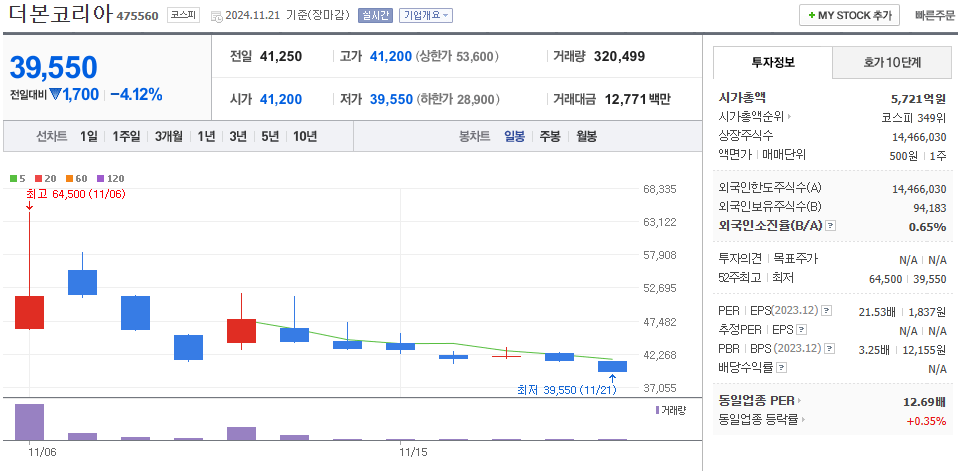The height and width of the screenshot is (471, 958).
Task: Open help icon next to 배당수익률
Action: click(x=781, y=368)
